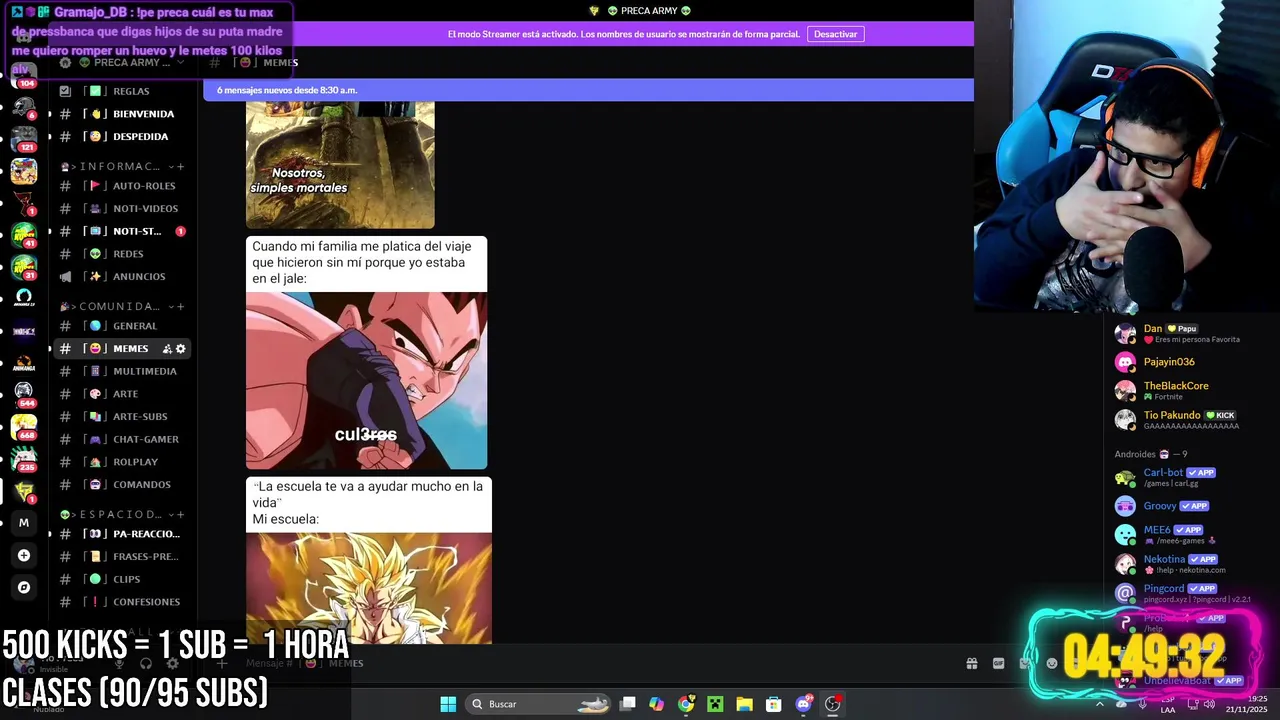Add channel to ESPACIO D category with plus
This screenshot has width=1280, height=720.
coord(180,514)
